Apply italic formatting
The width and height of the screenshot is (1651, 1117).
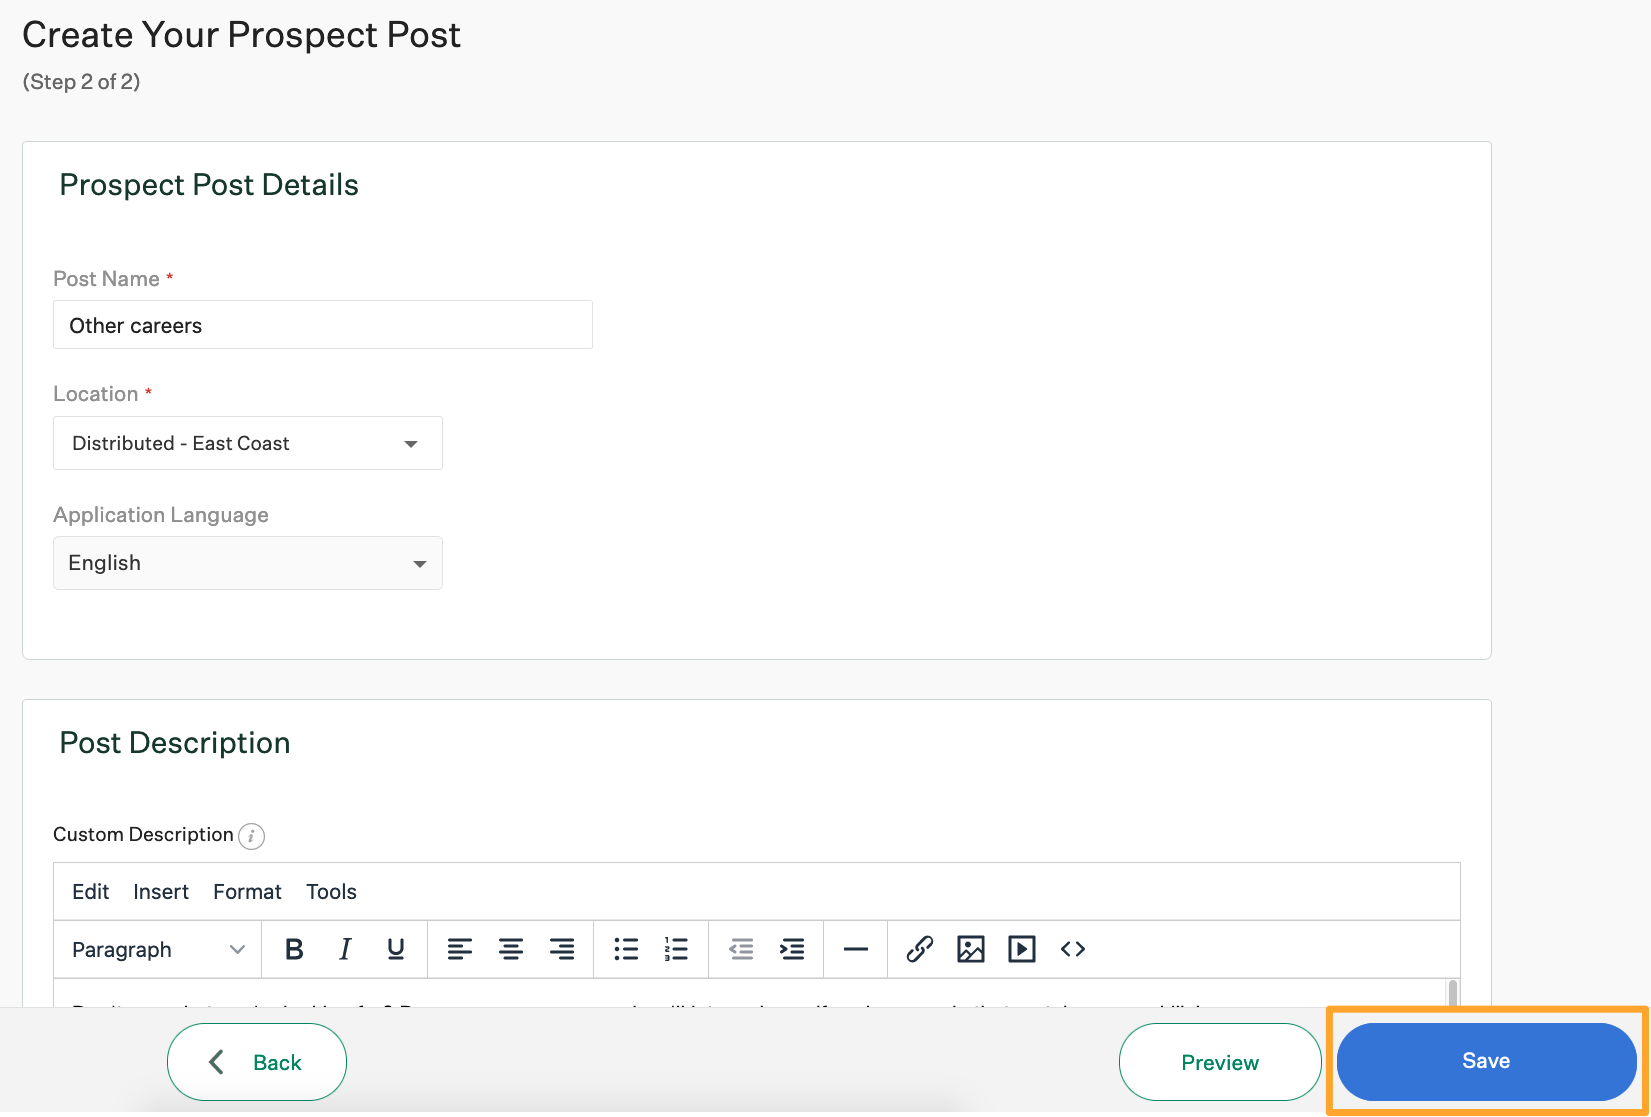pyautogui.click(x=344, y=949)
